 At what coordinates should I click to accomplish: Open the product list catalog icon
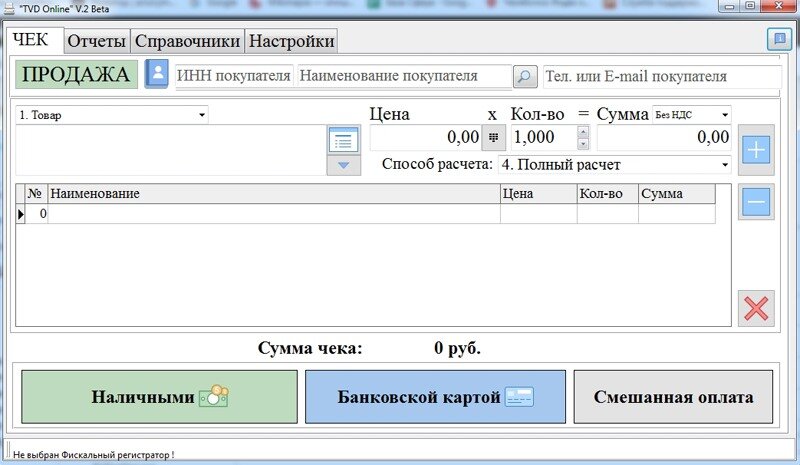(343, 140)
